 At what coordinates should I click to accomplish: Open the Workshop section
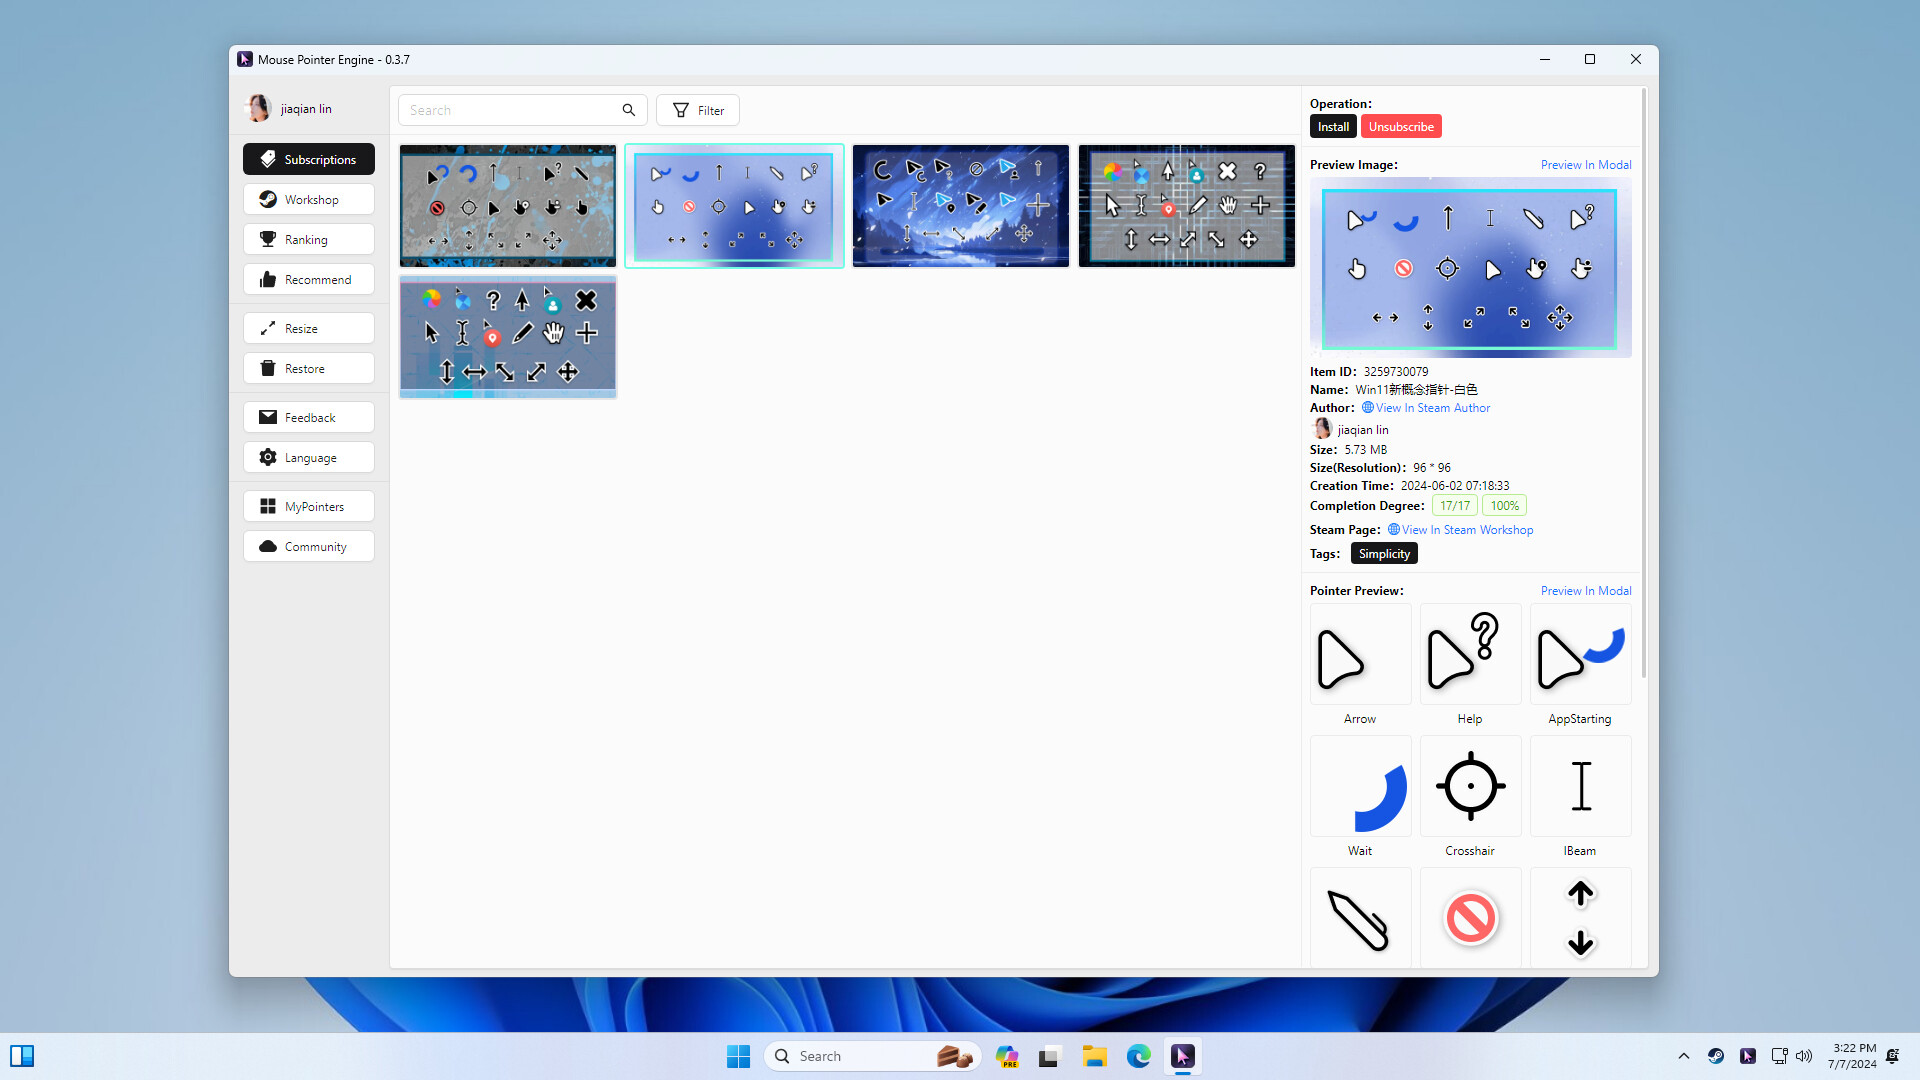pos(308,199)
